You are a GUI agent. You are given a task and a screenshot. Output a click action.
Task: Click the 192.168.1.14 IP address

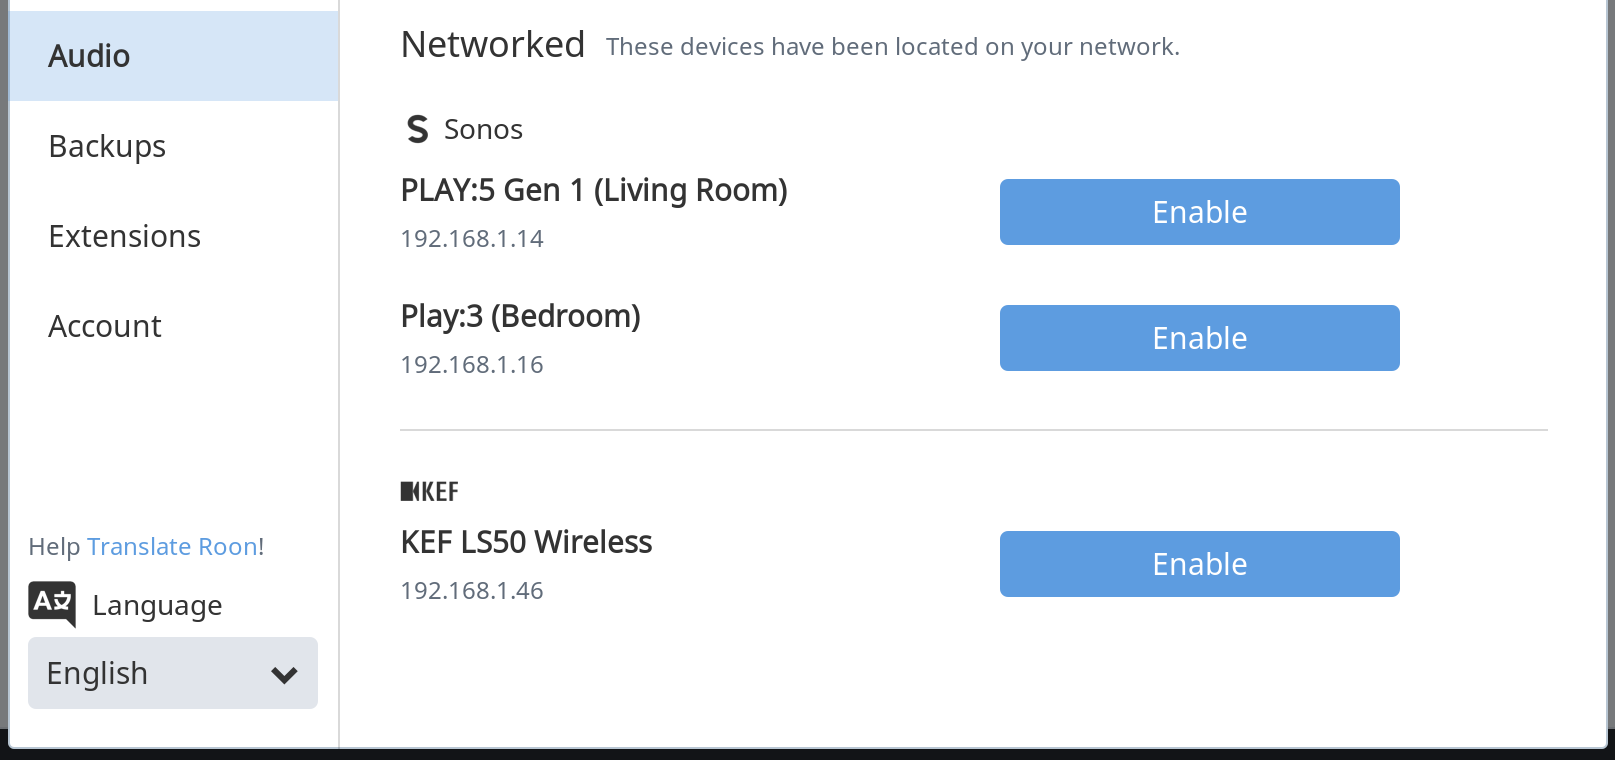[472, 238]
